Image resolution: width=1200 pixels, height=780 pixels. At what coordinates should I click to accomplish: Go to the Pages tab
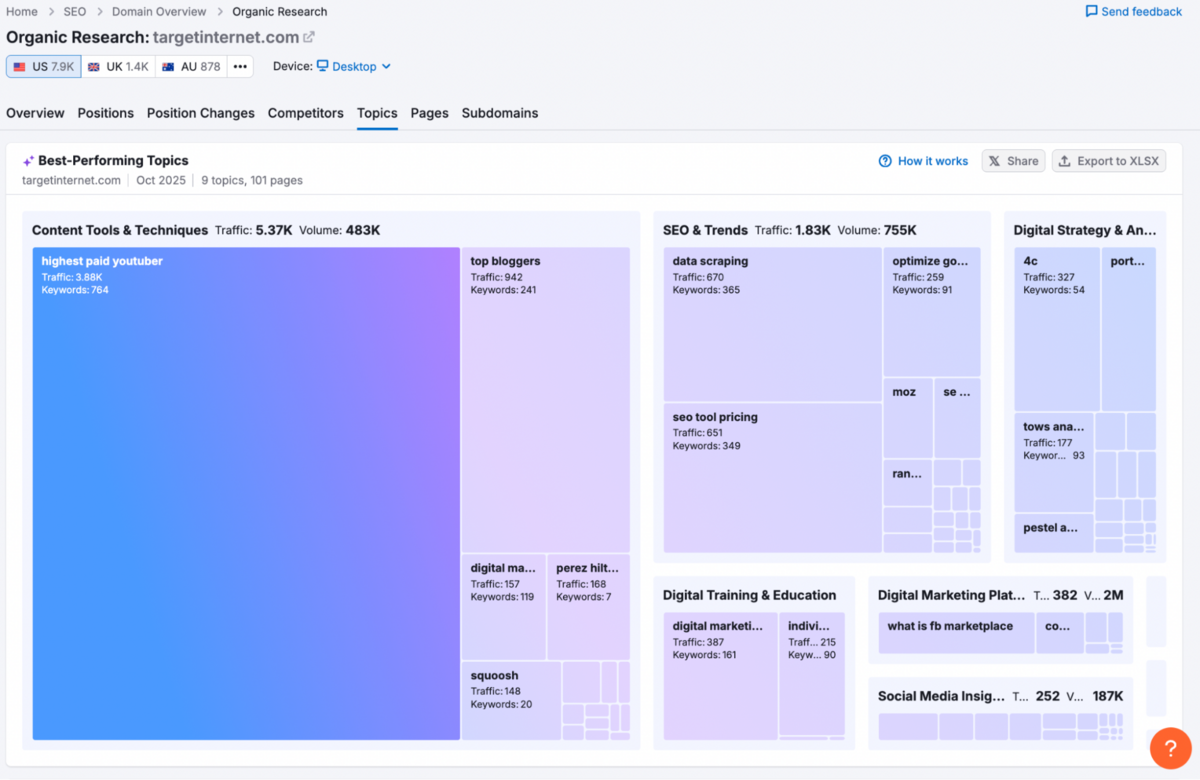coord(429,113)
